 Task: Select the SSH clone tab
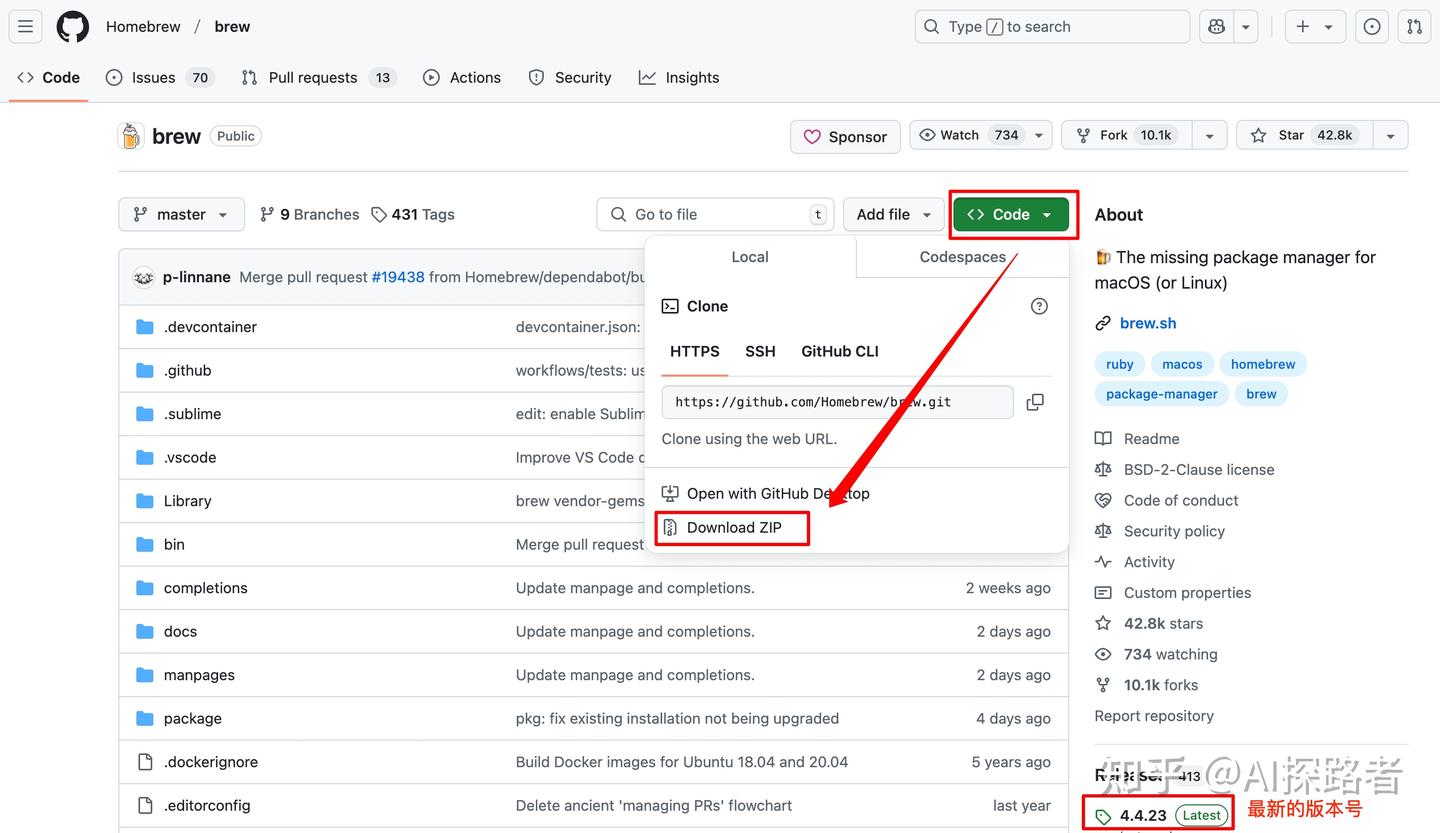pos(760,351)
